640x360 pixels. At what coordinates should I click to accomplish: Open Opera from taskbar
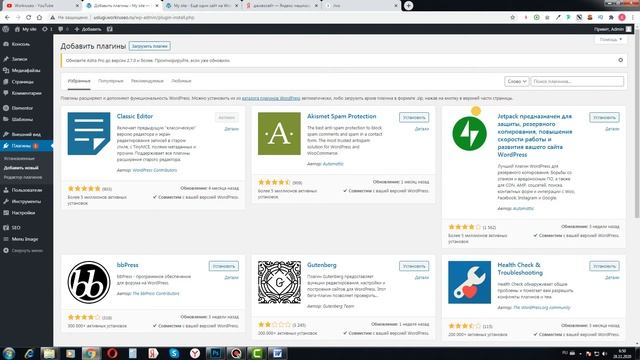pos(112,353)
